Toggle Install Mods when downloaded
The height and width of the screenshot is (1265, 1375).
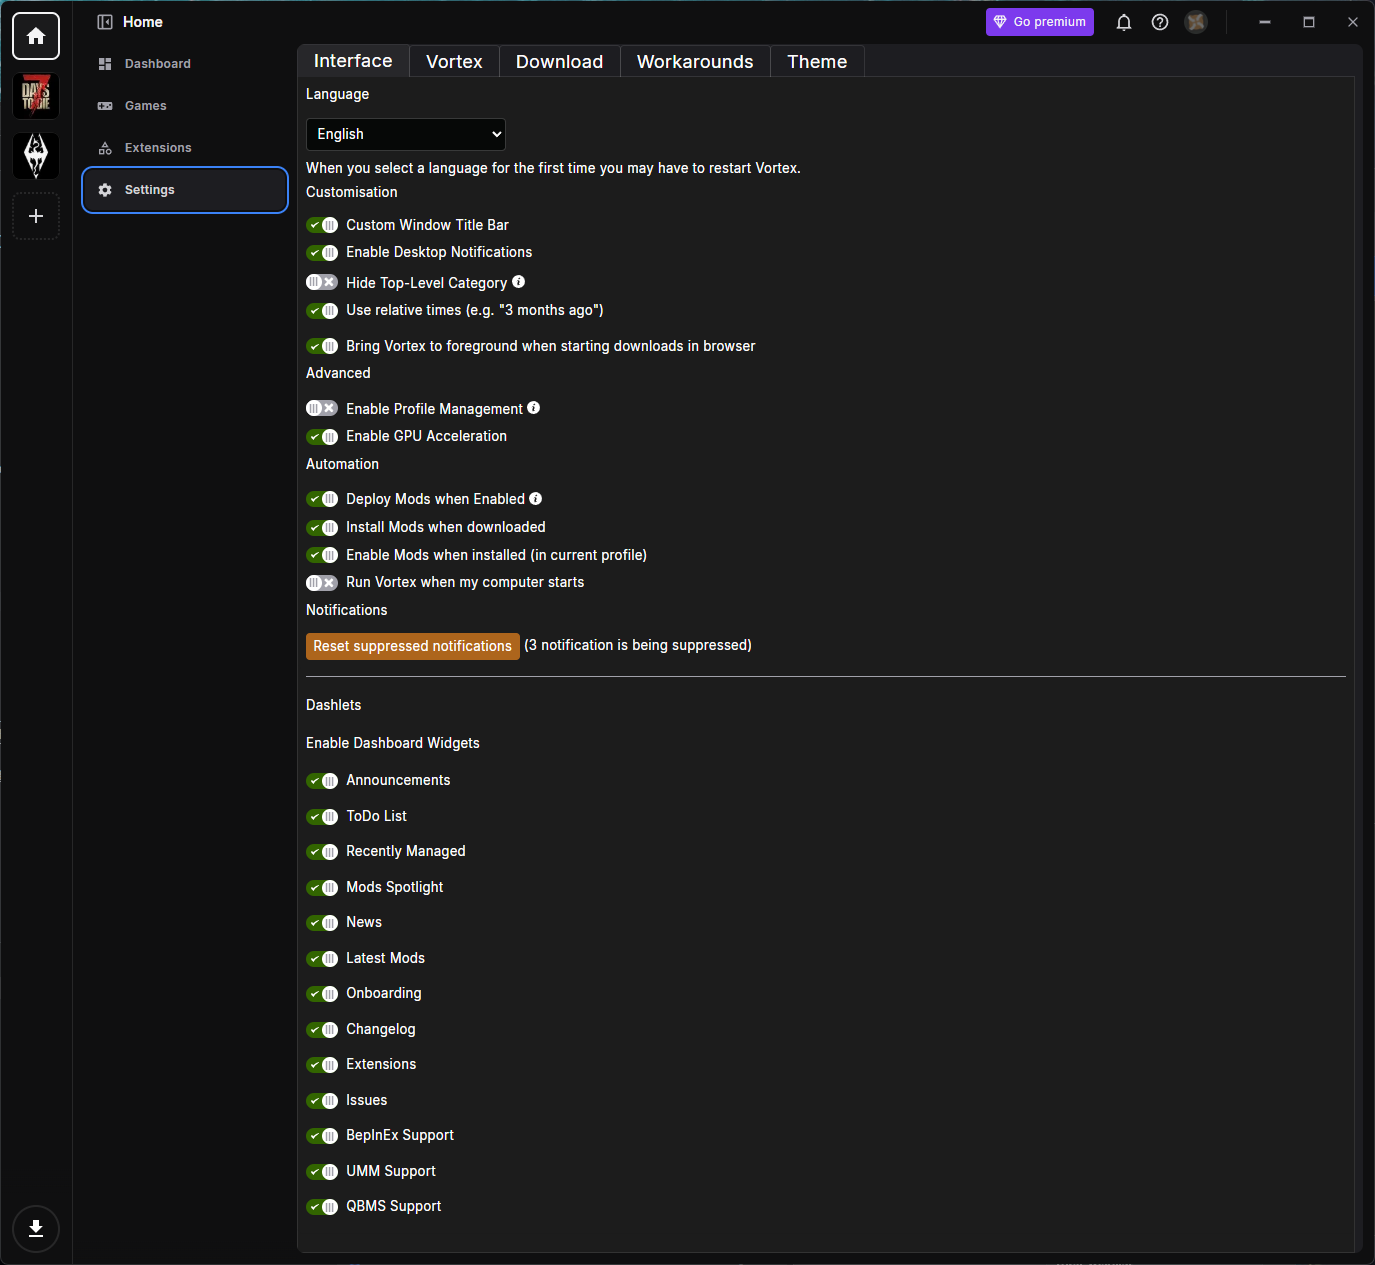(x=322, y=527)
